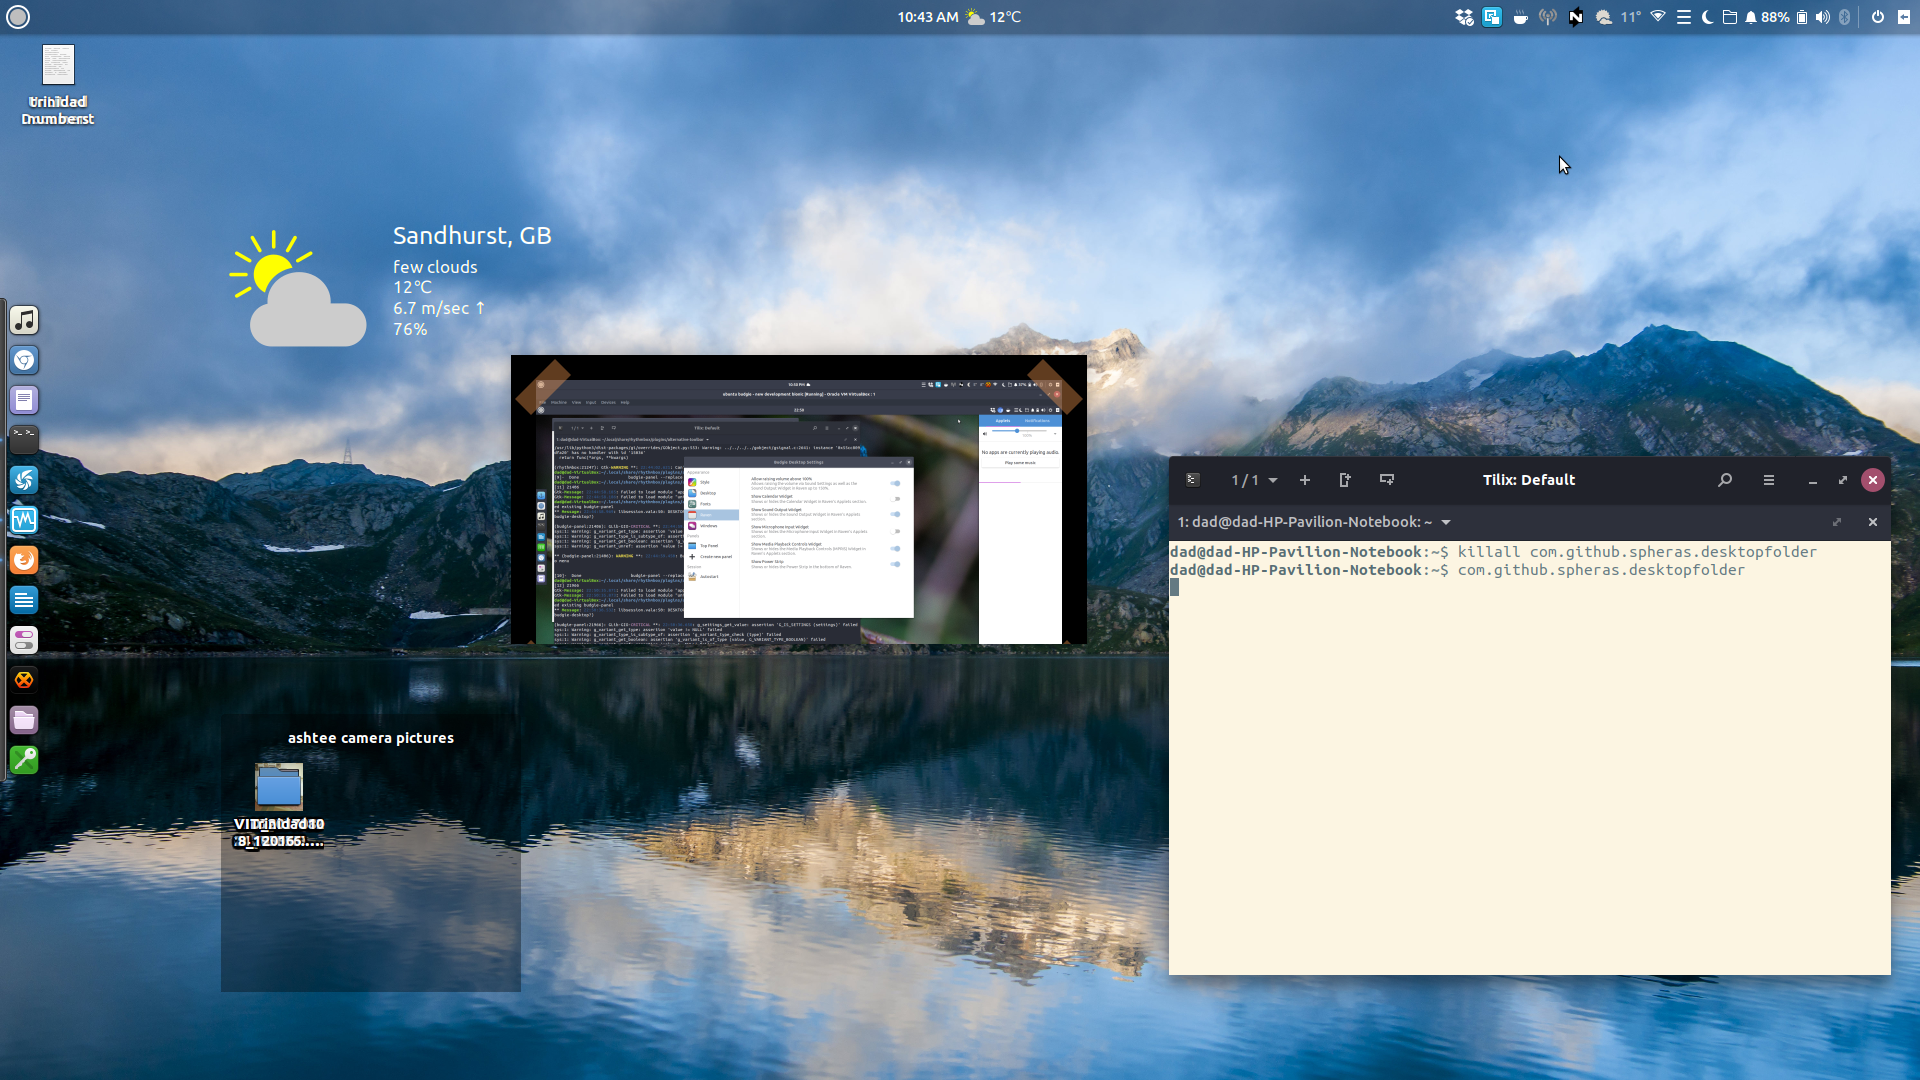This screenshot has width=1920, height=1080.
Task: Open the settings toggle-switch icon in the dock
Action: 24,640
